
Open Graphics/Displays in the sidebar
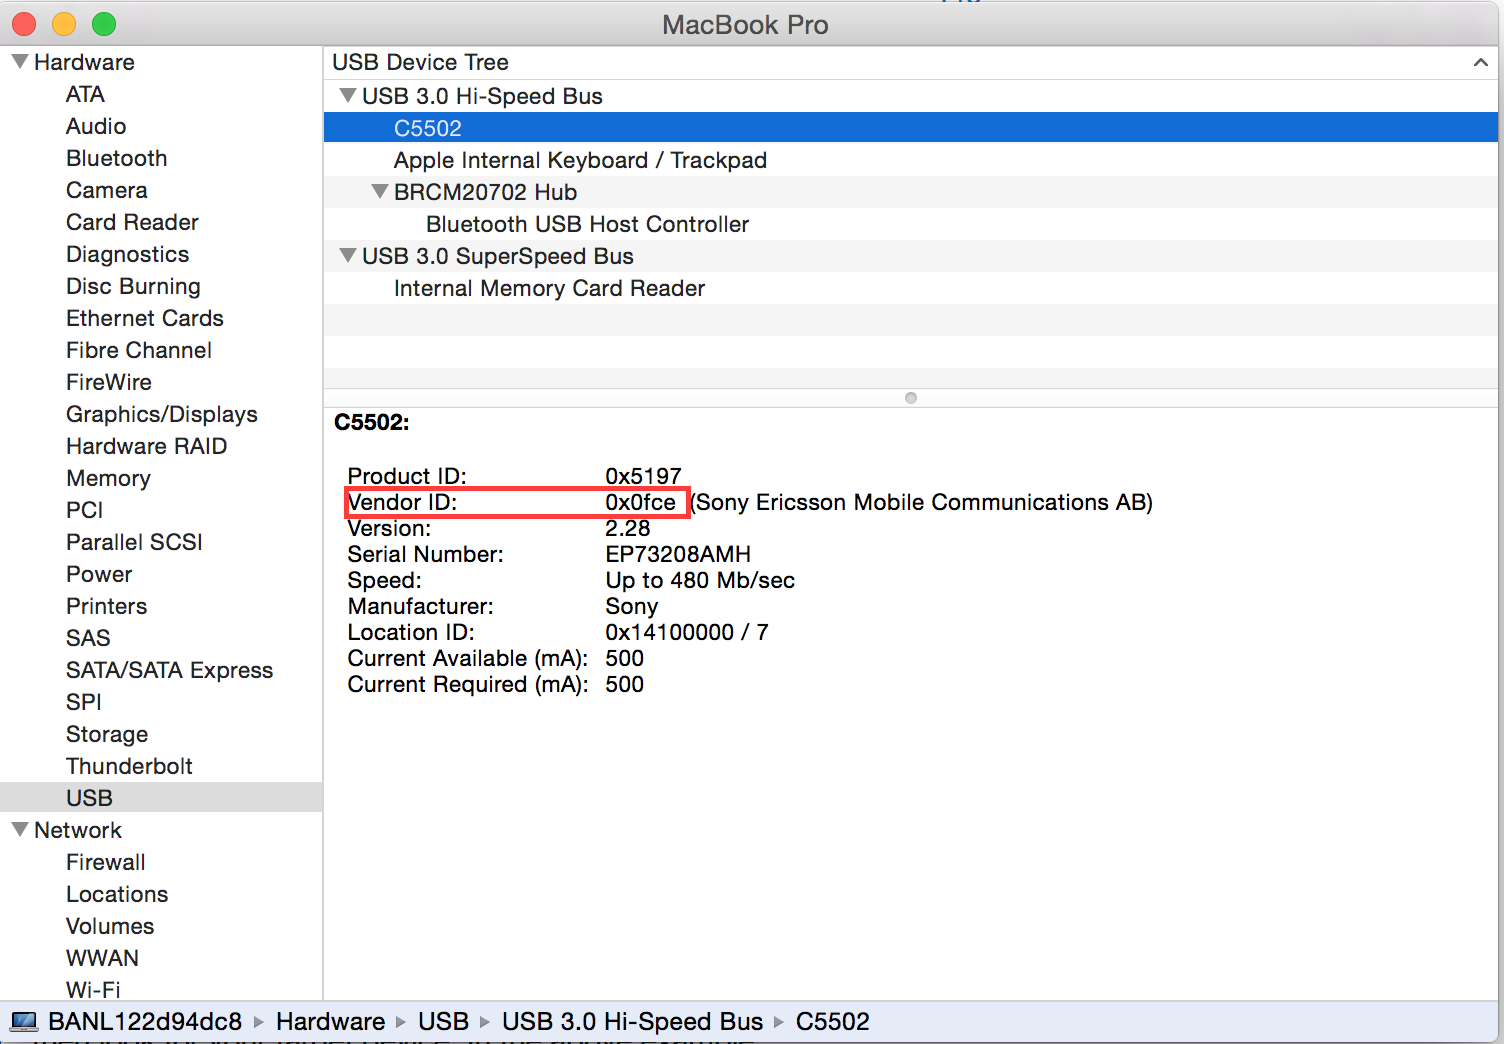point(161,414)
